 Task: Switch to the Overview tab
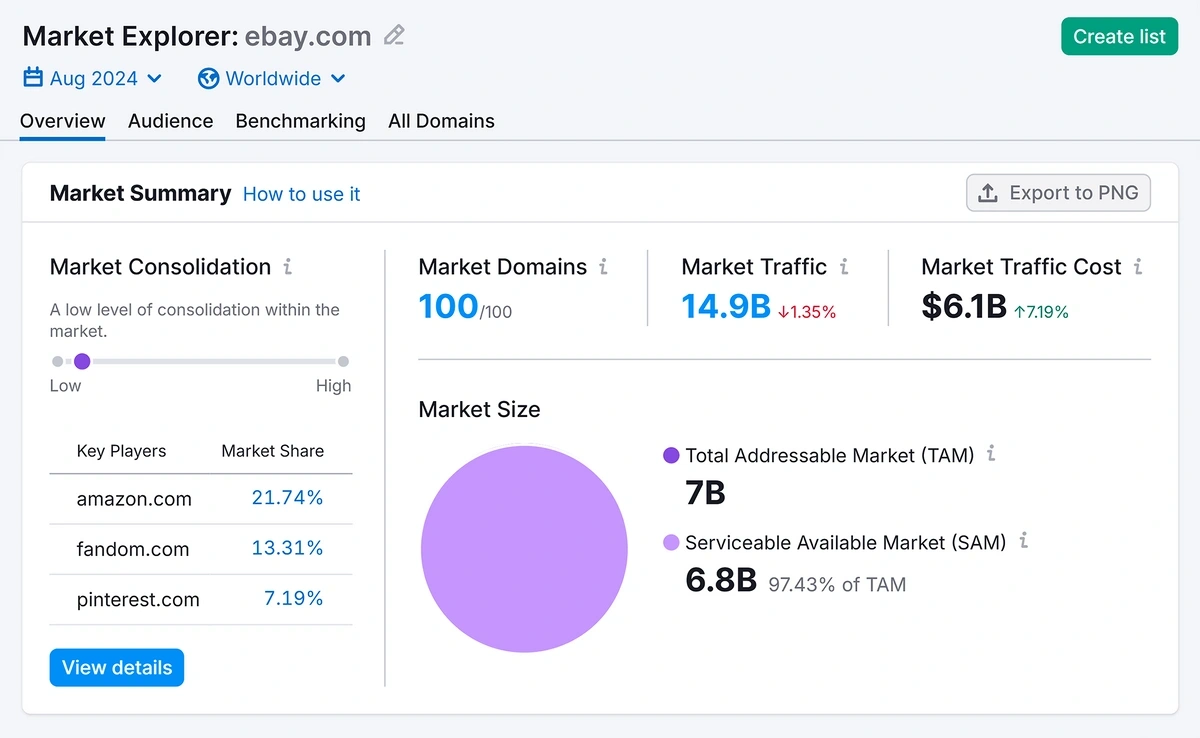click(x=62, y=121)
